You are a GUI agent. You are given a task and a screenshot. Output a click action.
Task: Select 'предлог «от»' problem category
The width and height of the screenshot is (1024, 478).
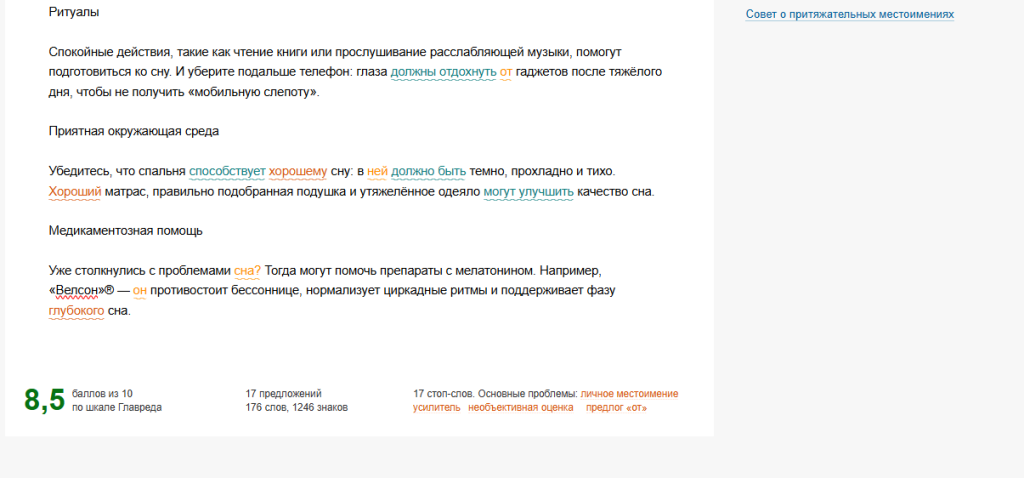pos(616,407)
